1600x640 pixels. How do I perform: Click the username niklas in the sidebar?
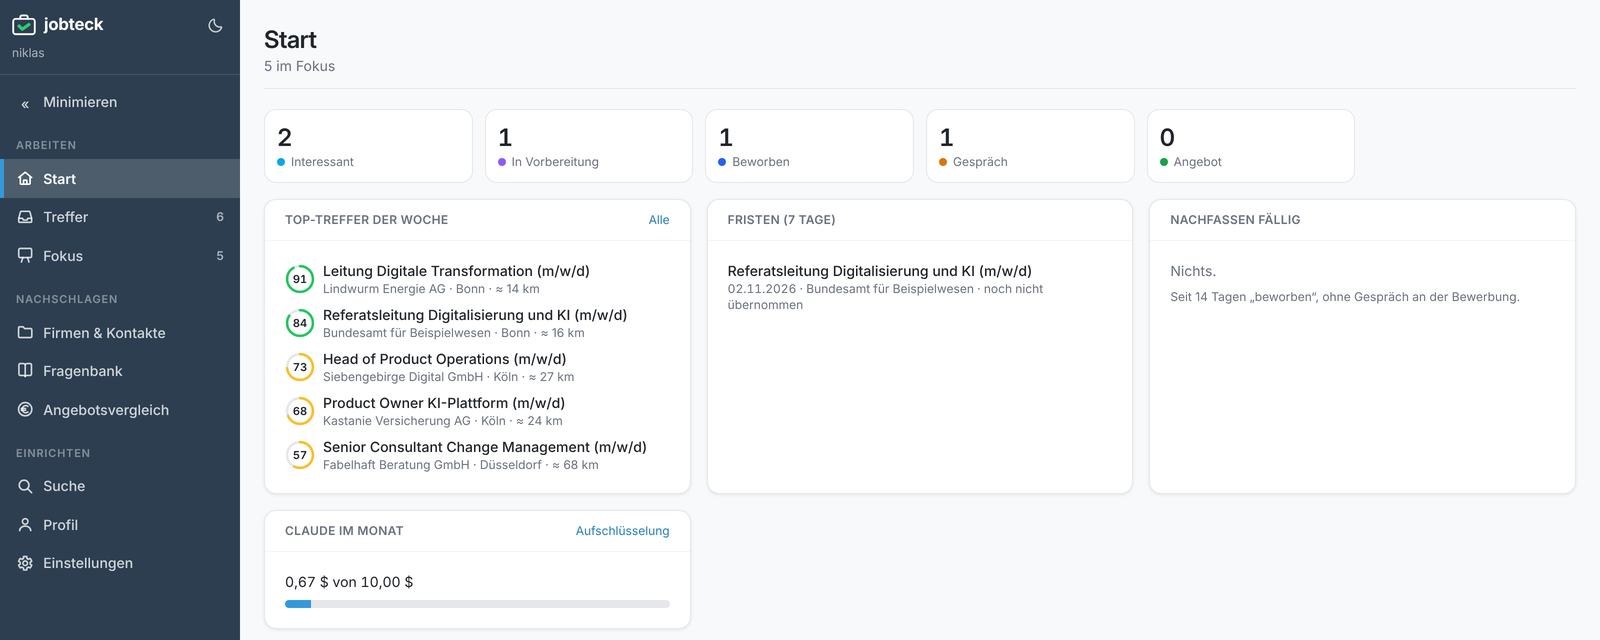click(x=28, y=53)
